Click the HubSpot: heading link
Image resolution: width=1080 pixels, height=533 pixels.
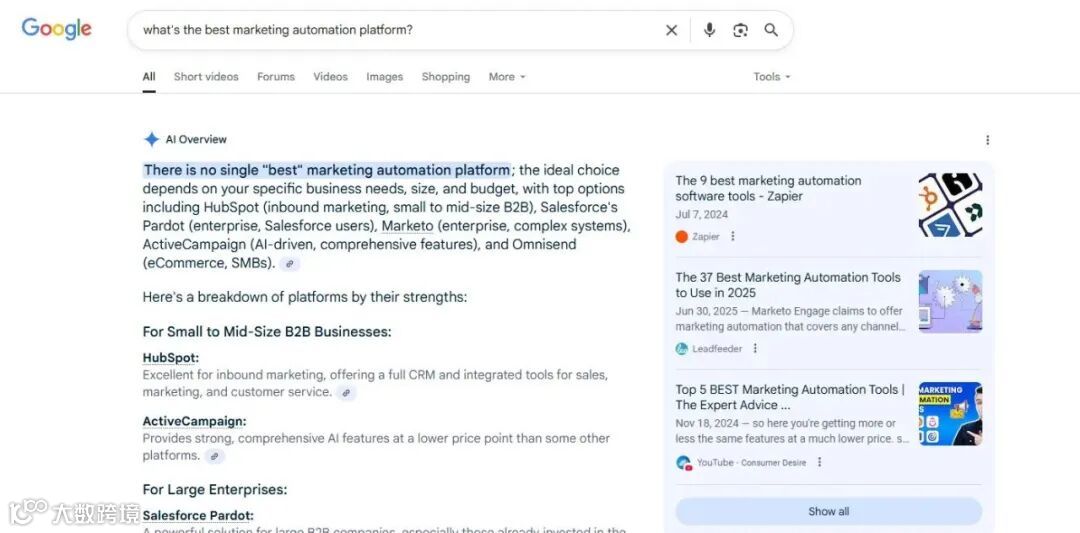point(170,358)
